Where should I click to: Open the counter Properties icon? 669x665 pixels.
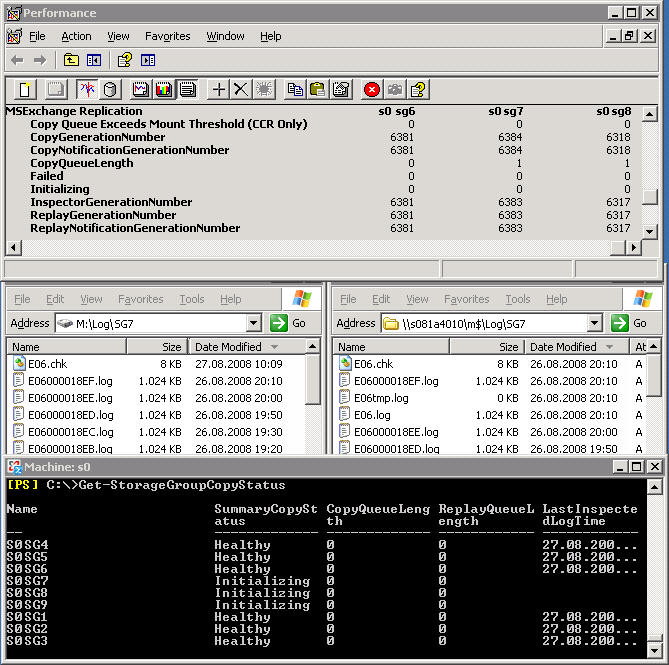[x=341, y=90]
